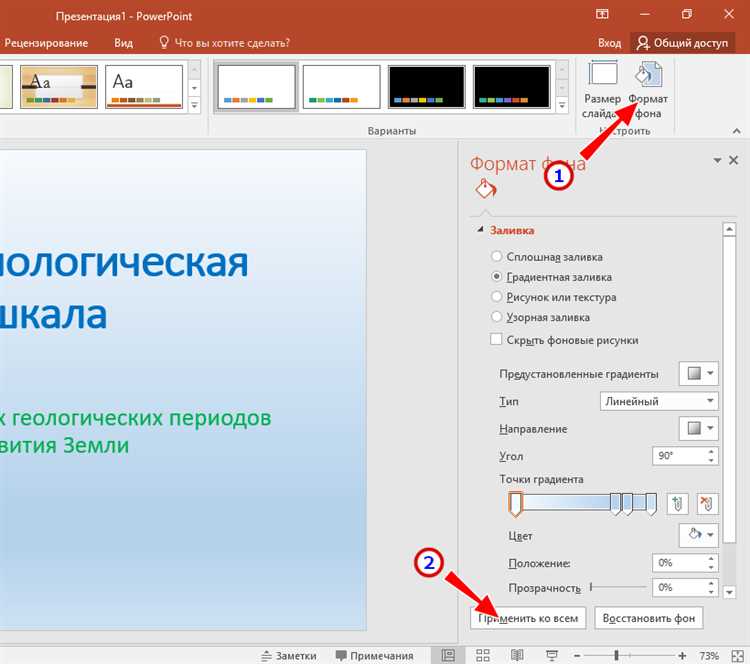
Task: Click the zoom slider handle in the status bar
Action: 617,655
